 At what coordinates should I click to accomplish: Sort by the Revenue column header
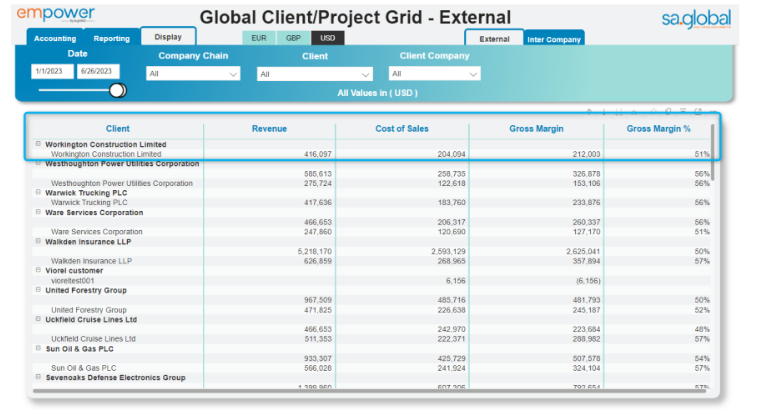click(x=269, y=128)
